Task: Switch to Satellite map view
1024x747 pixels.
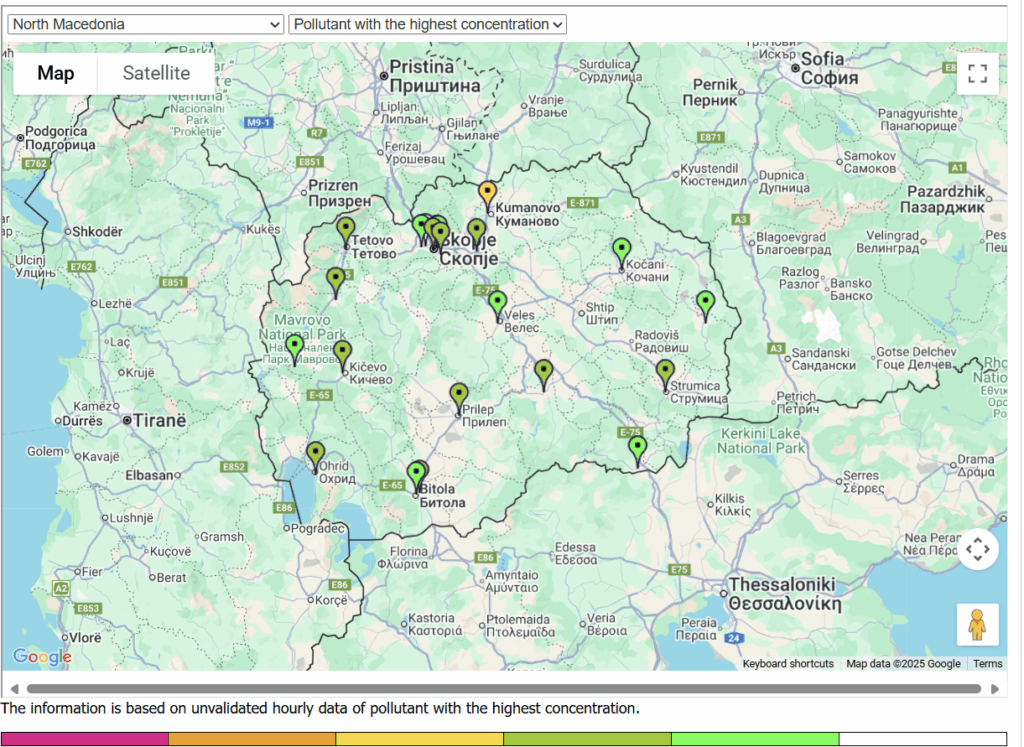Action: tap(156, 73)
